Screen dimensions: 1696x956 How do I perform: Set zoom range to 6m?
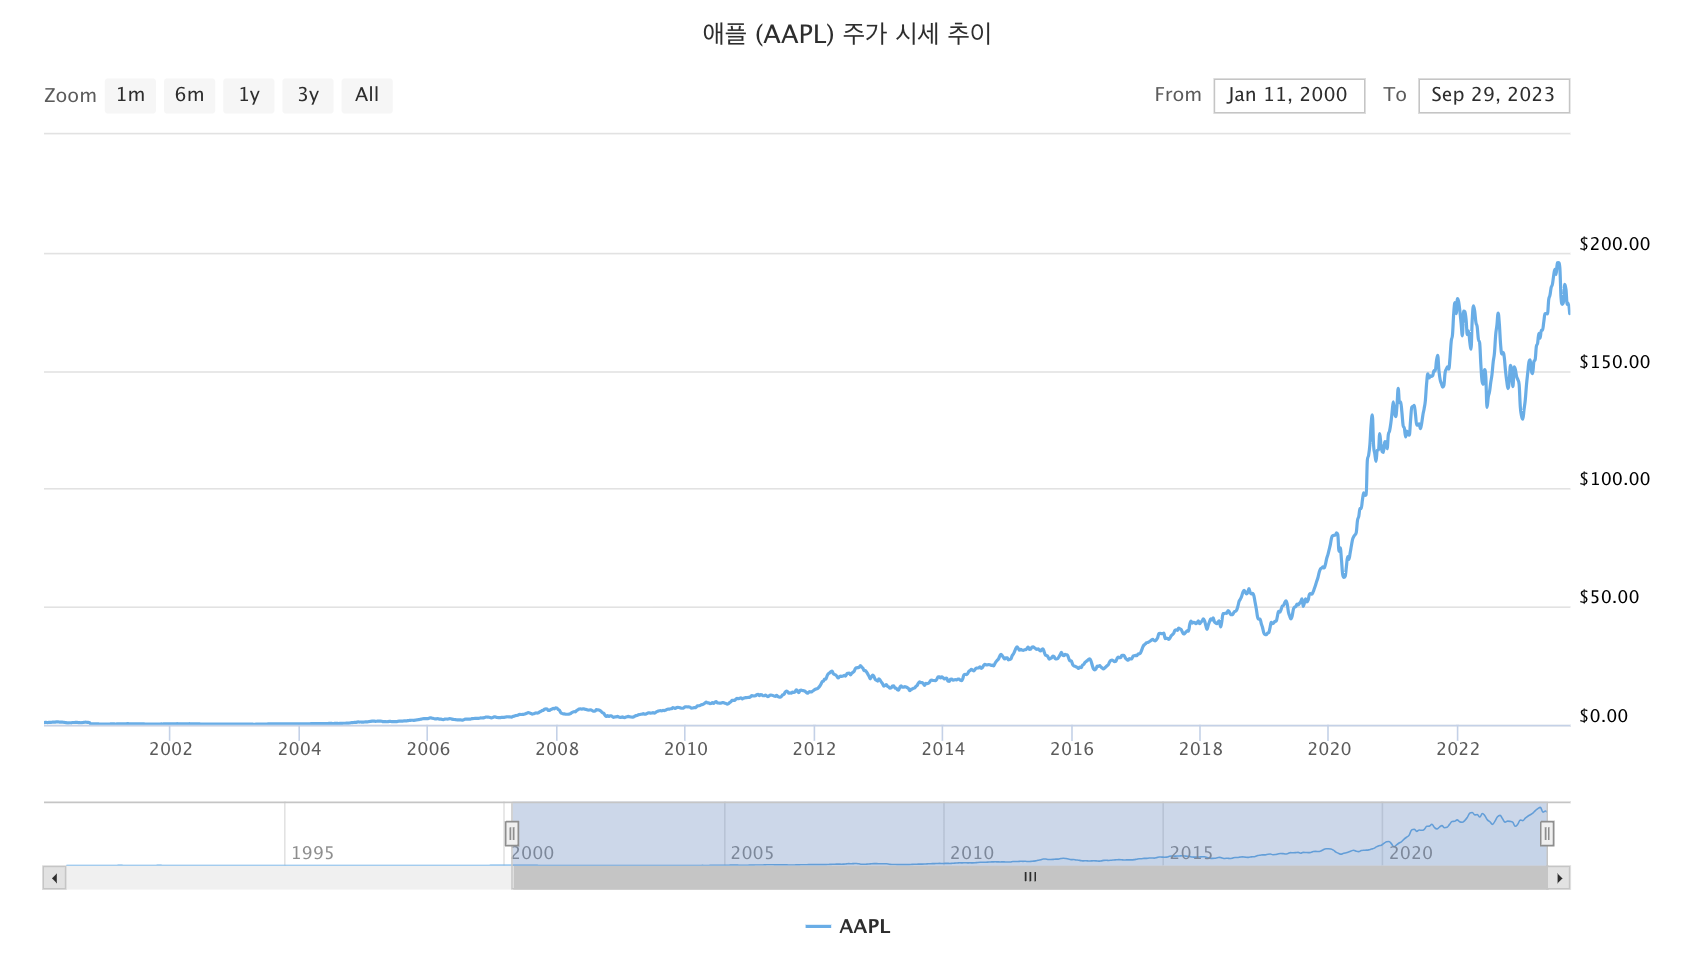point(189,95)
